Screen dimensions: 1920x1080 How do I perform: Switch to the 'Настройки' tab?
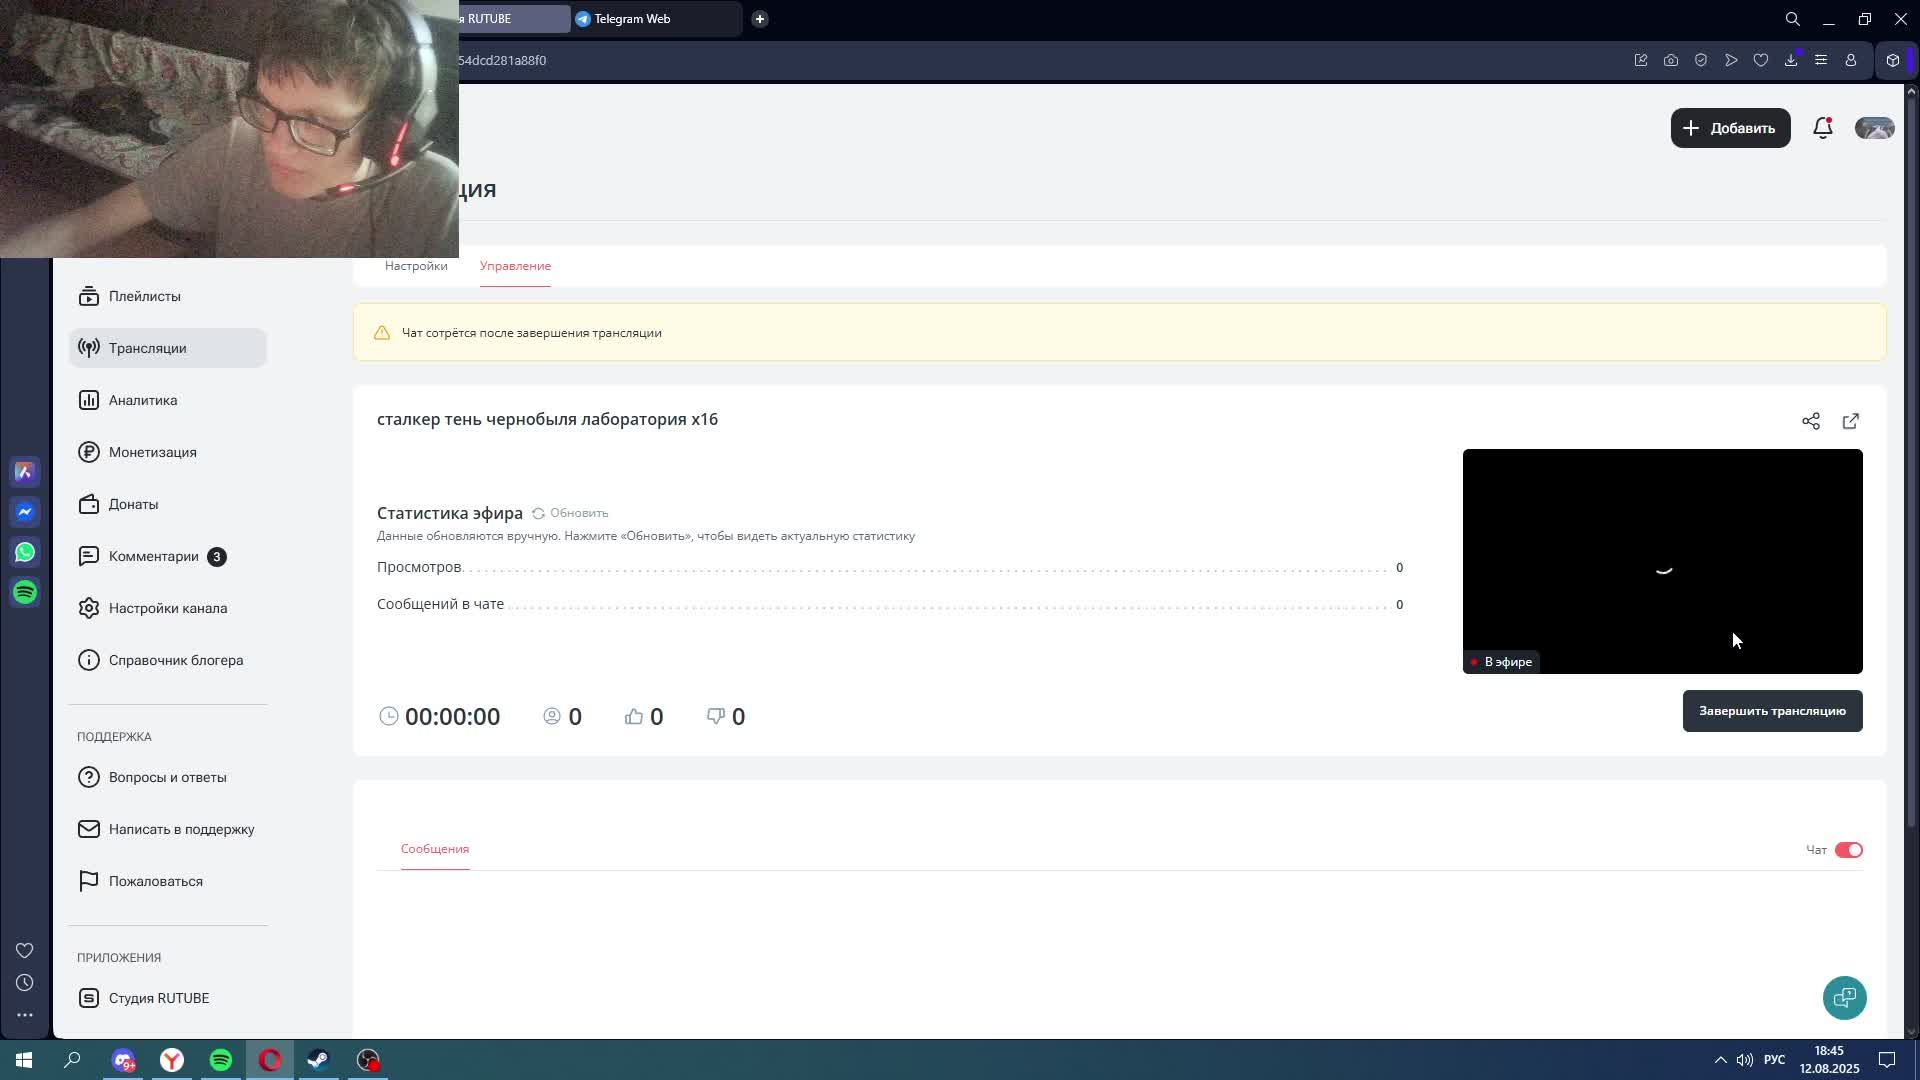coord(416,266)
